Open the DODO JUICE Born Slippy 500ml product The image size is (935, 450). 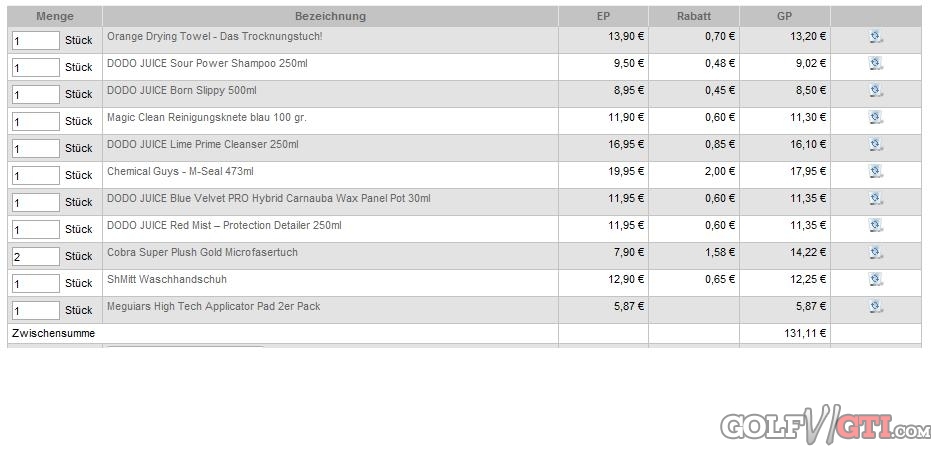pyautogui.click(x=181, y=91)
